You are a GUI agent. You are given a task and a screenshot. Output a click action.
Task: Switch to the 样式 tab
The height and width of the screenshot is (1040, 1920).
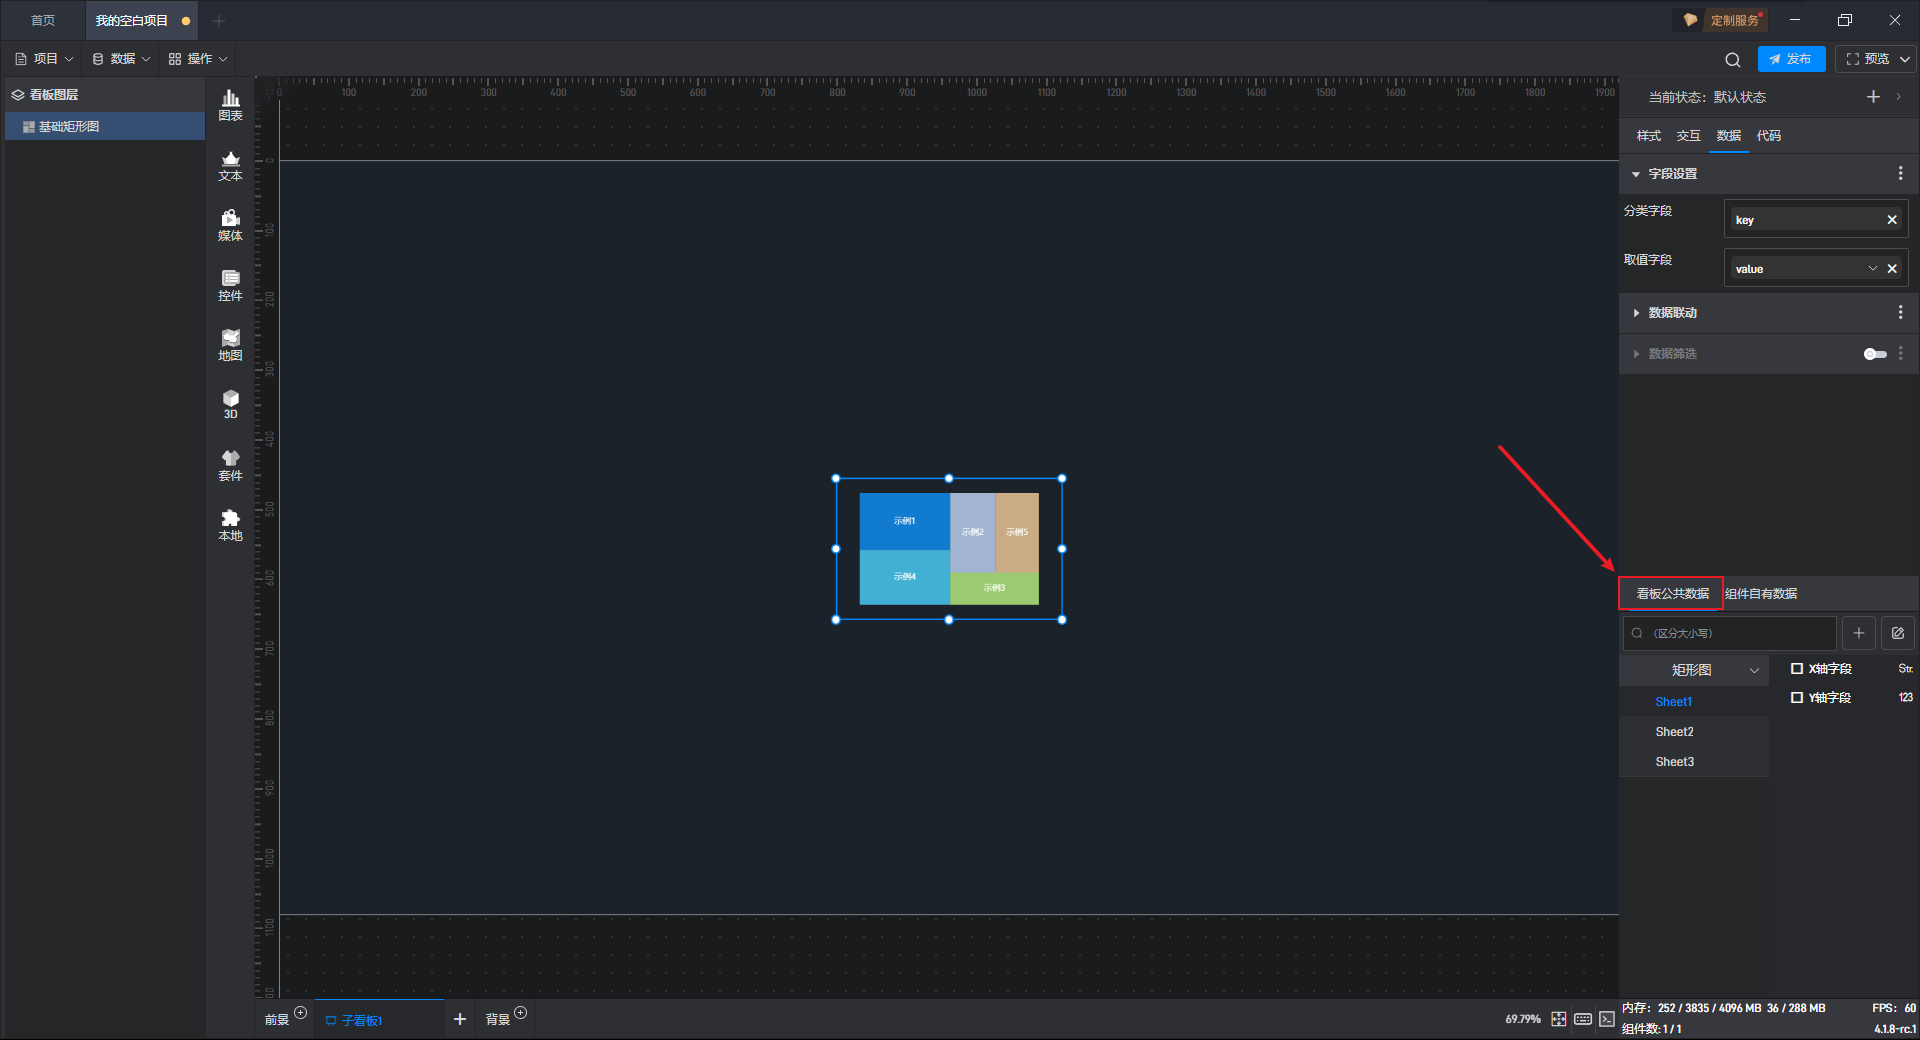click(1648, 136)
